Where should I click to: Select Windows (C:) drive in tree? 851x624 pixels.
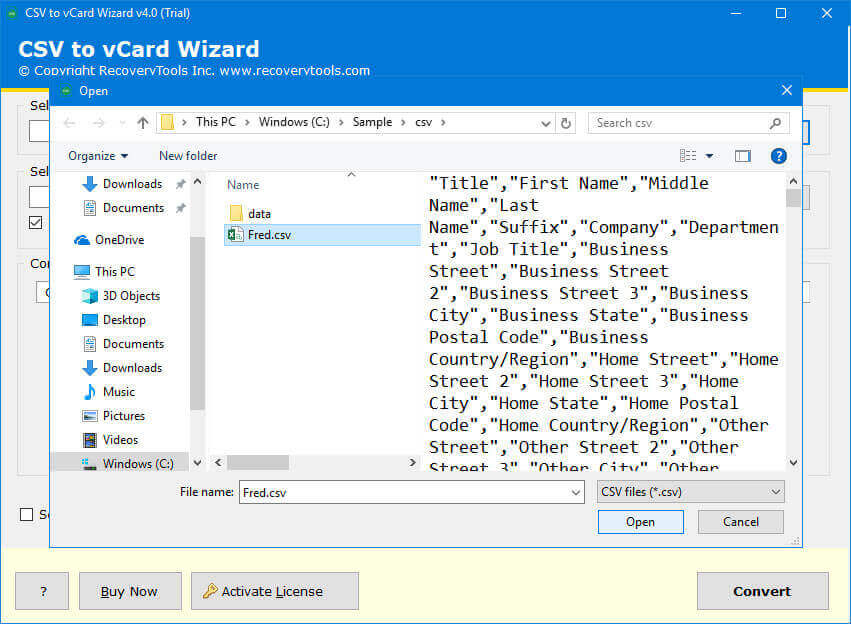(120, 463)
